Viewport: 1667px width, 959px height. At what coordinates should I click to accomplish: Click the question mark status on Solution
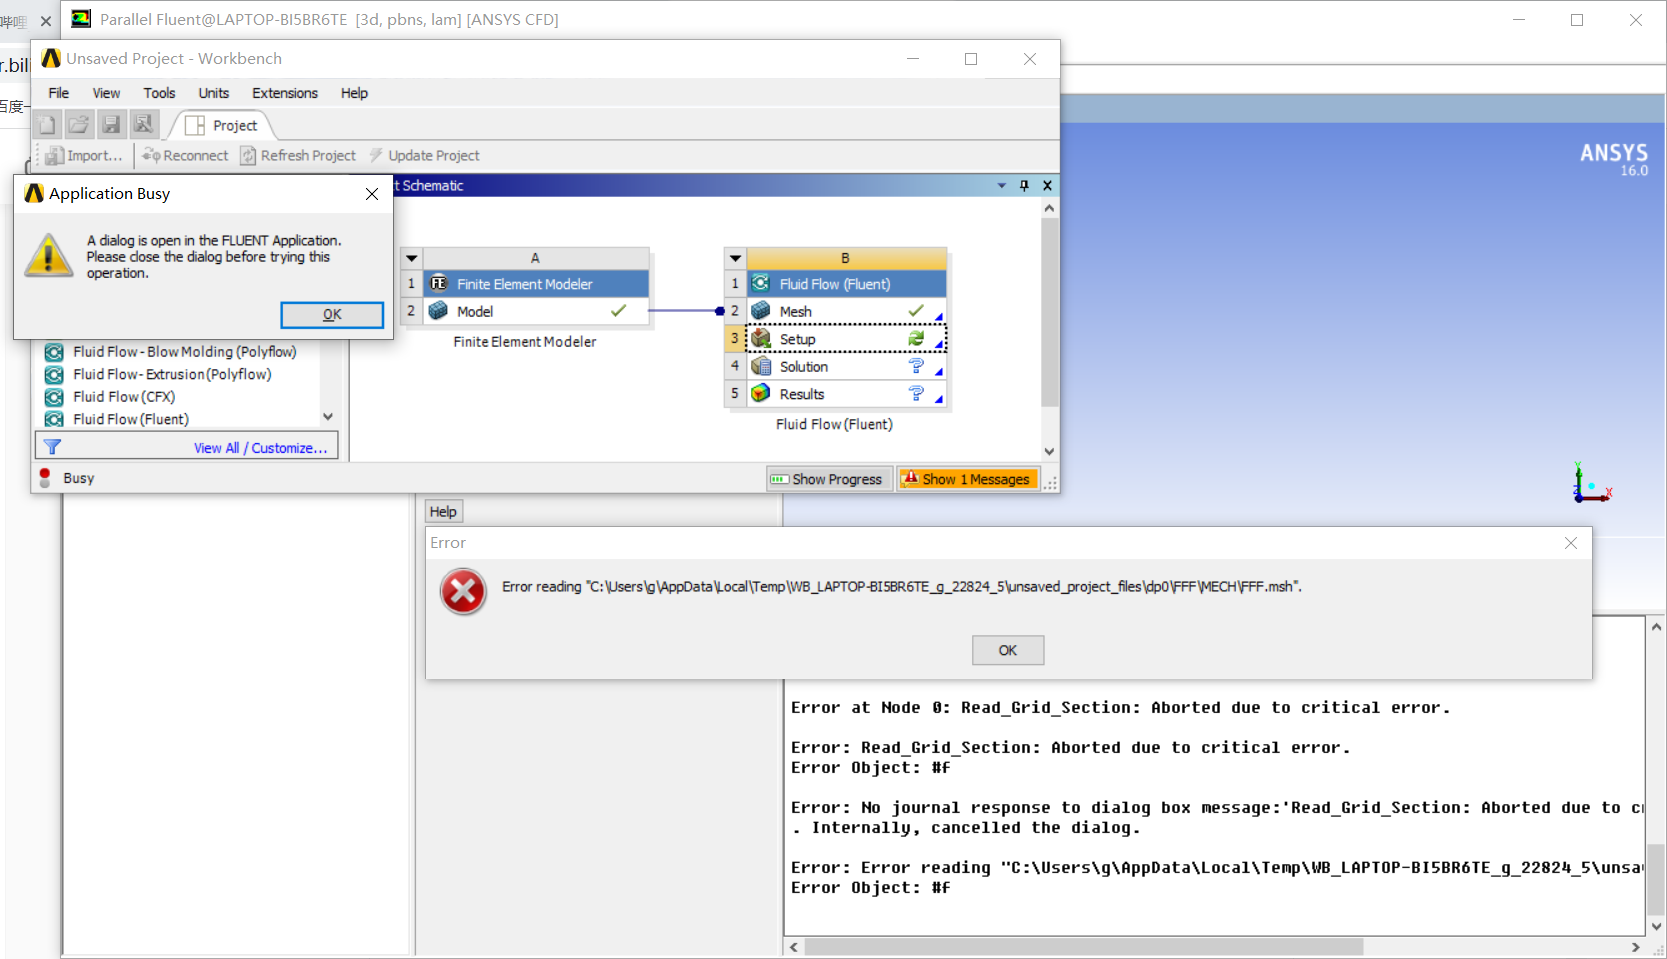pos(916,366)
